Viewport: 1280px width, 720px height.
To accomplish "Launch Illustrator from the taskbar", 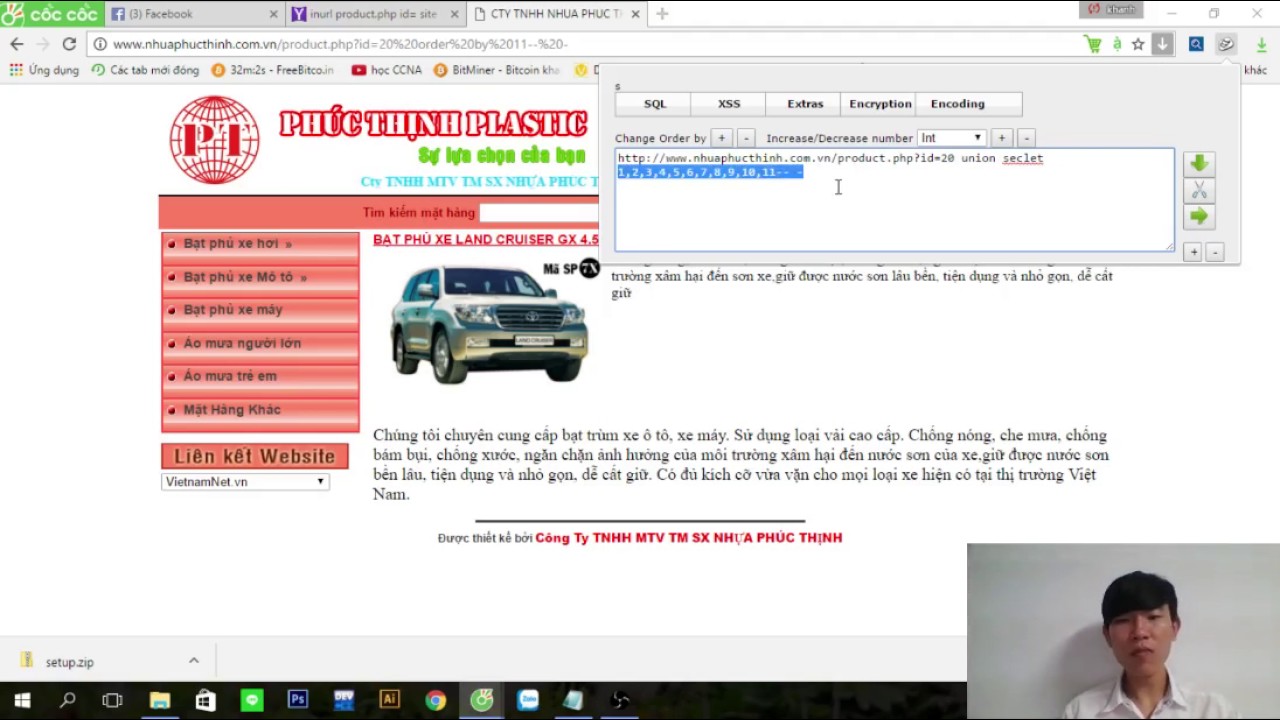I will coord(389,700).
